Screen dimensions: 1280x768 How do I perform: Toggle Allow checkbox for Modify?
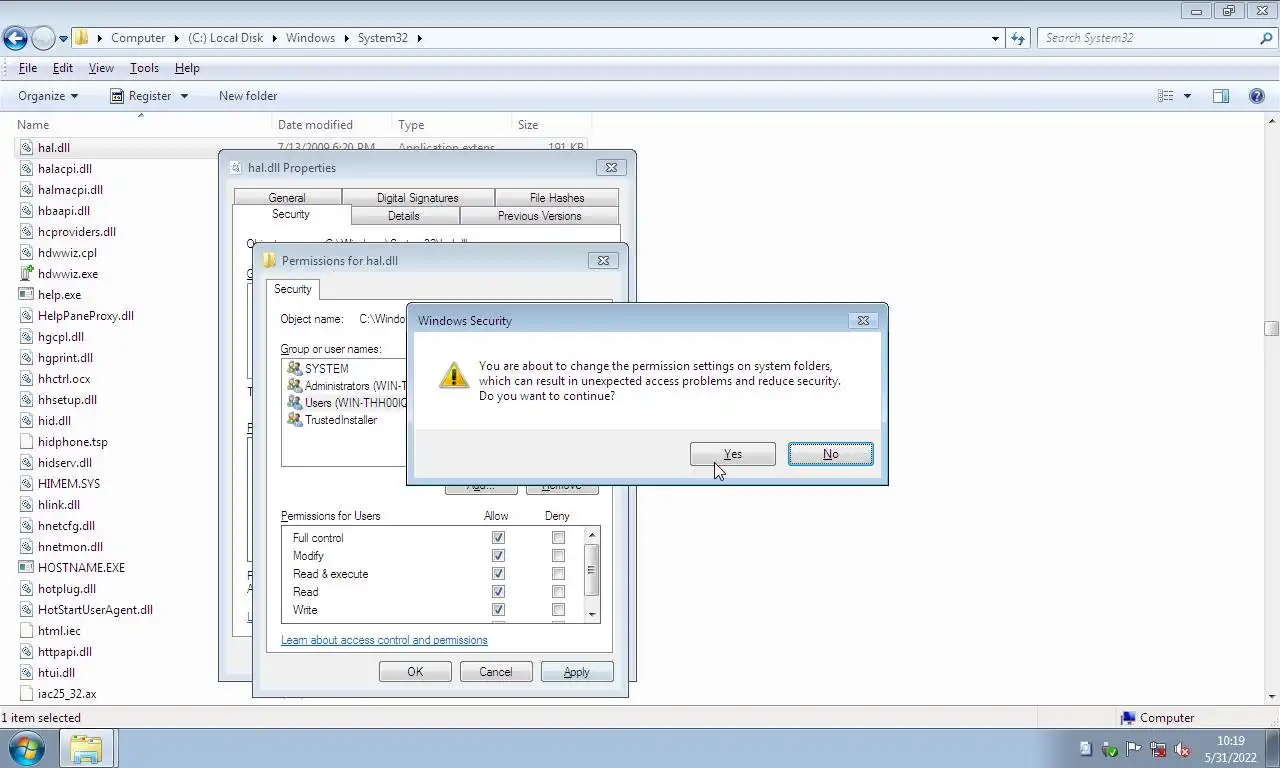tap(498, 556)
